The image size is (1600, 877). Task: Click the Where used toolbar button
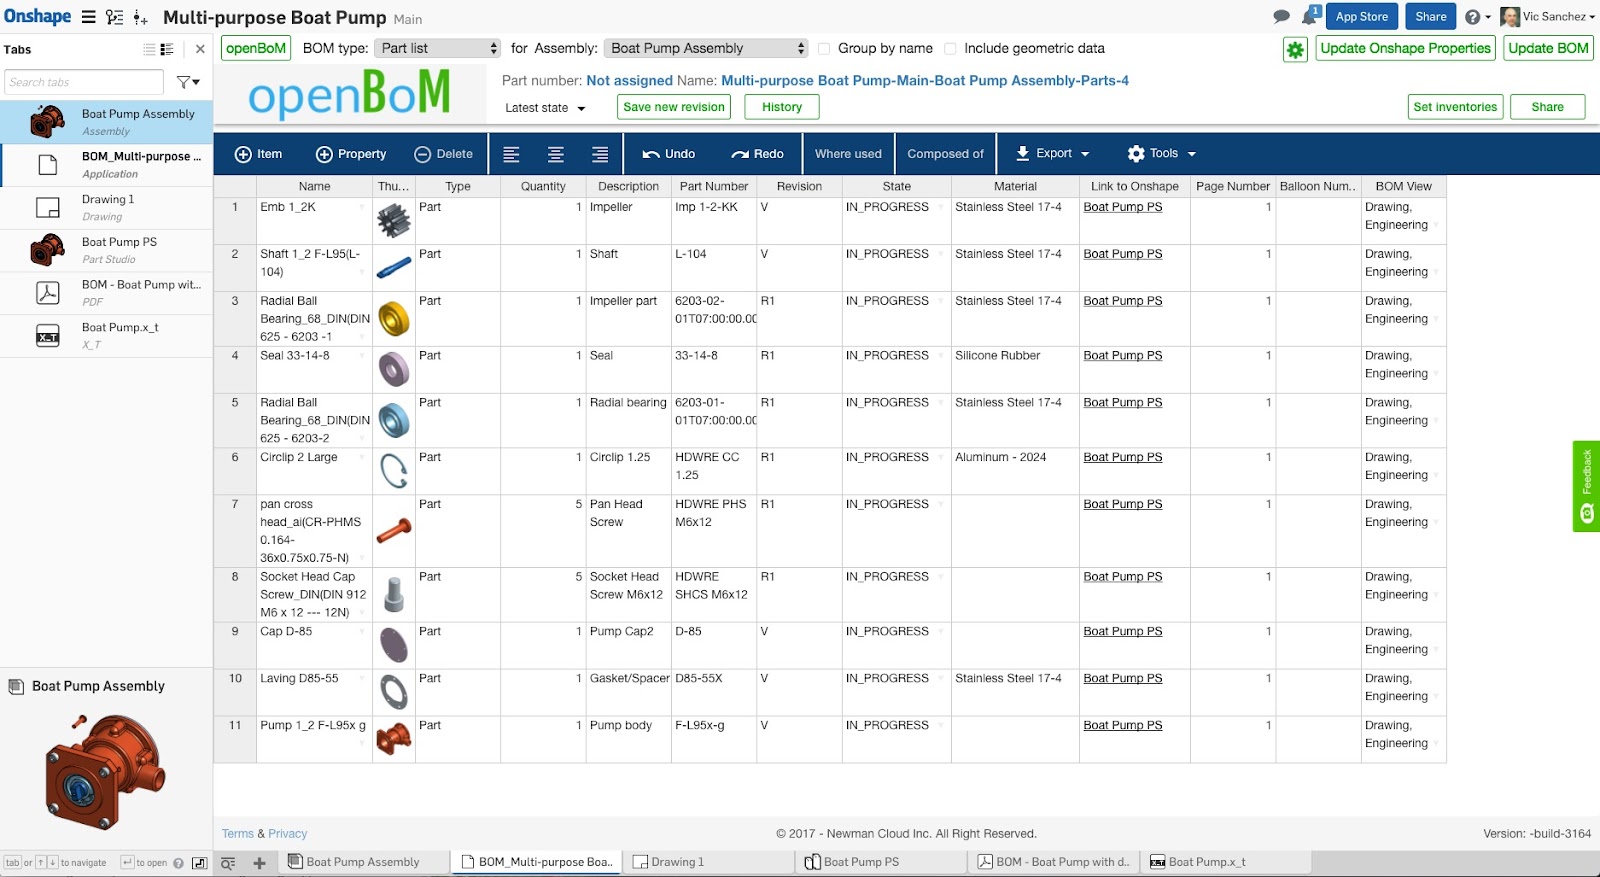pos(848,154)
